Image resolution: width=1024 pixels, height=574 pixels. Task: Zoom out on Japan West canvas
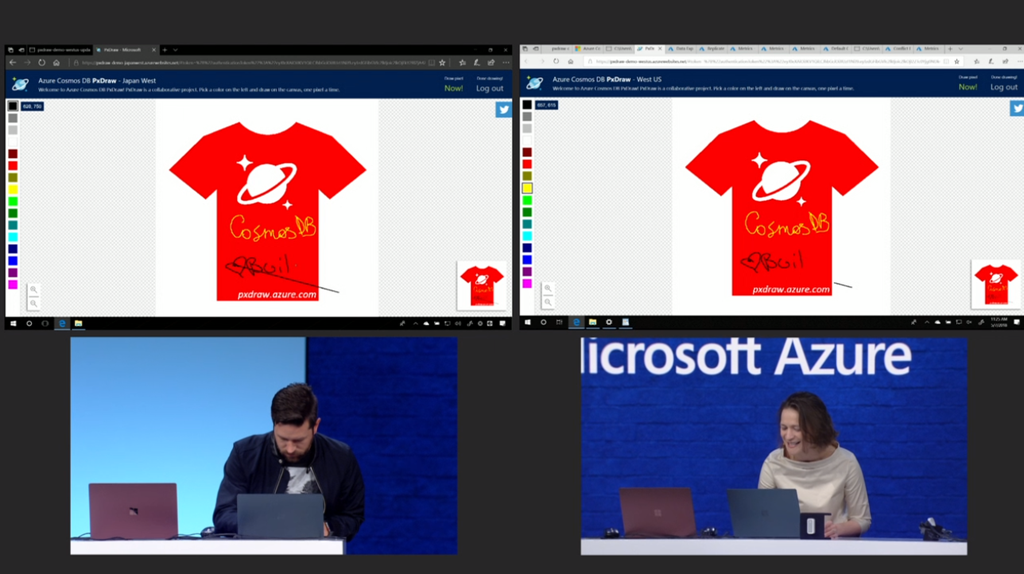click(33, 303)
